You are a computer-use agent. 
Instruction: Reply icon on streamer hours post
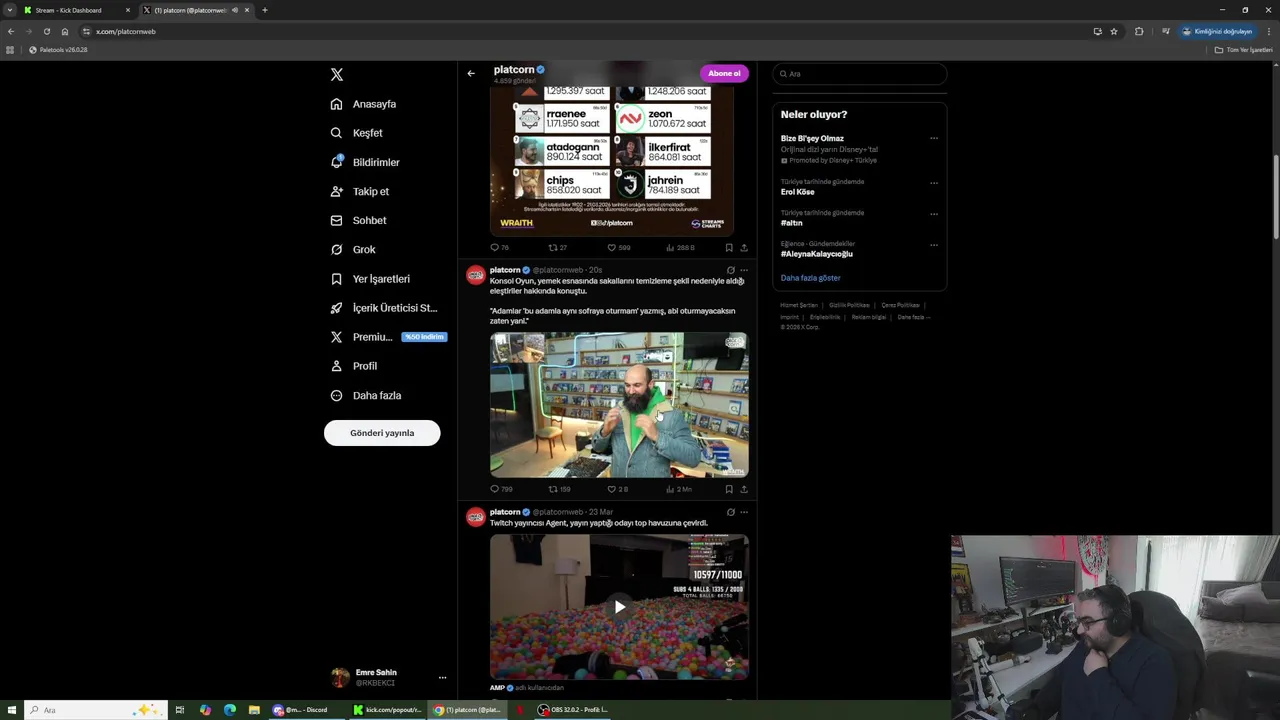[494, 247]
